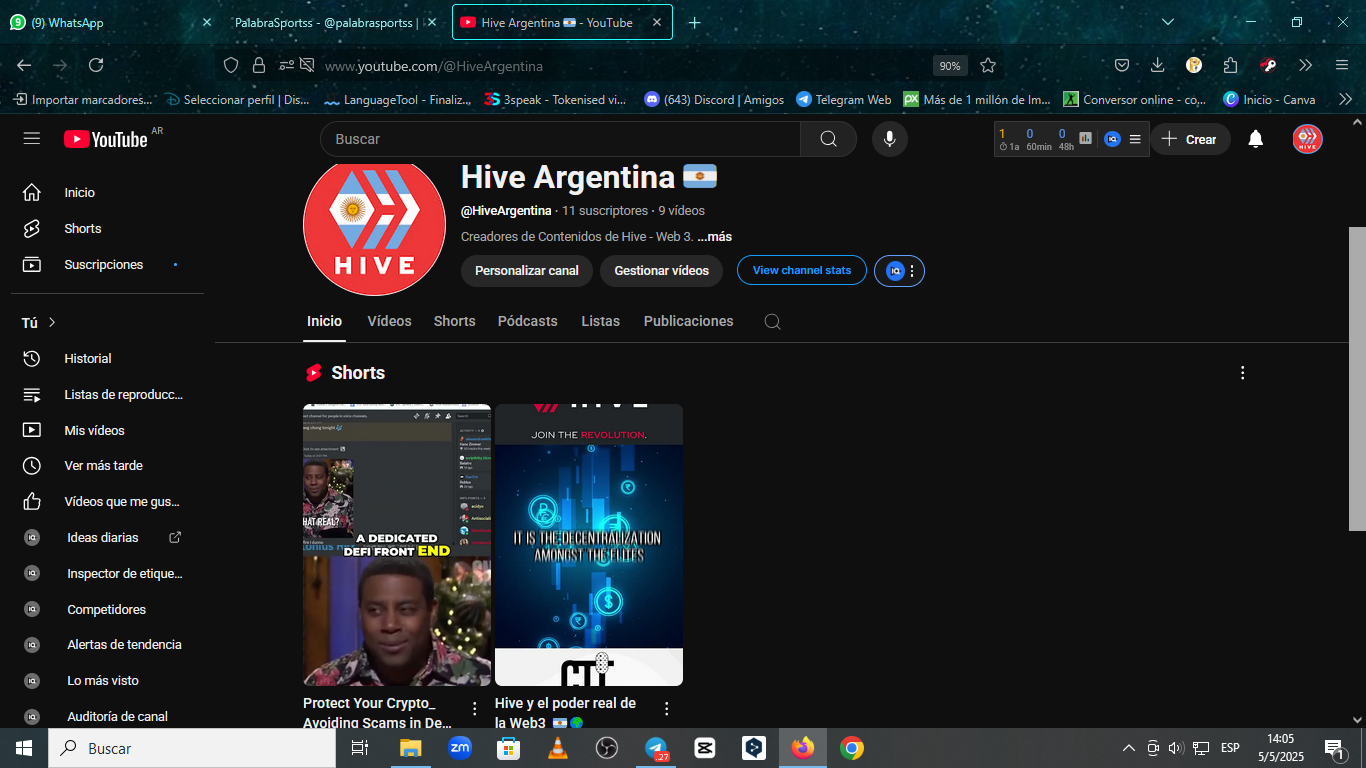Expand channel description with ...más
The width and height of the screenshot is (1366, 768).
click(715, 237)
